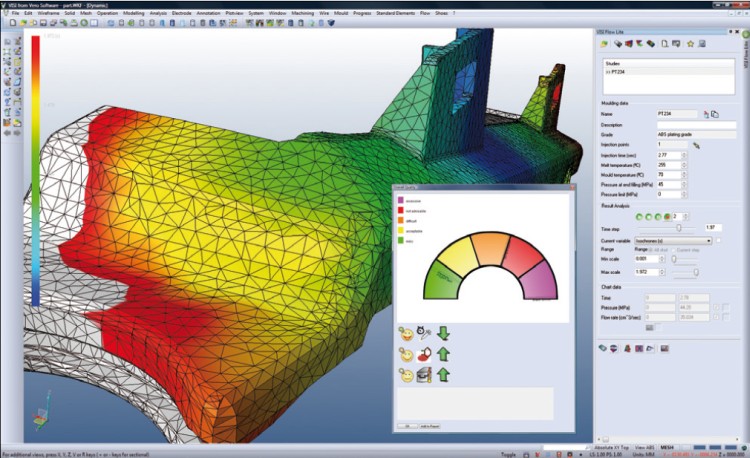The image size is (750, 458).
Task: Click the OK button in results dialog
Action: (x=407, y=426)
